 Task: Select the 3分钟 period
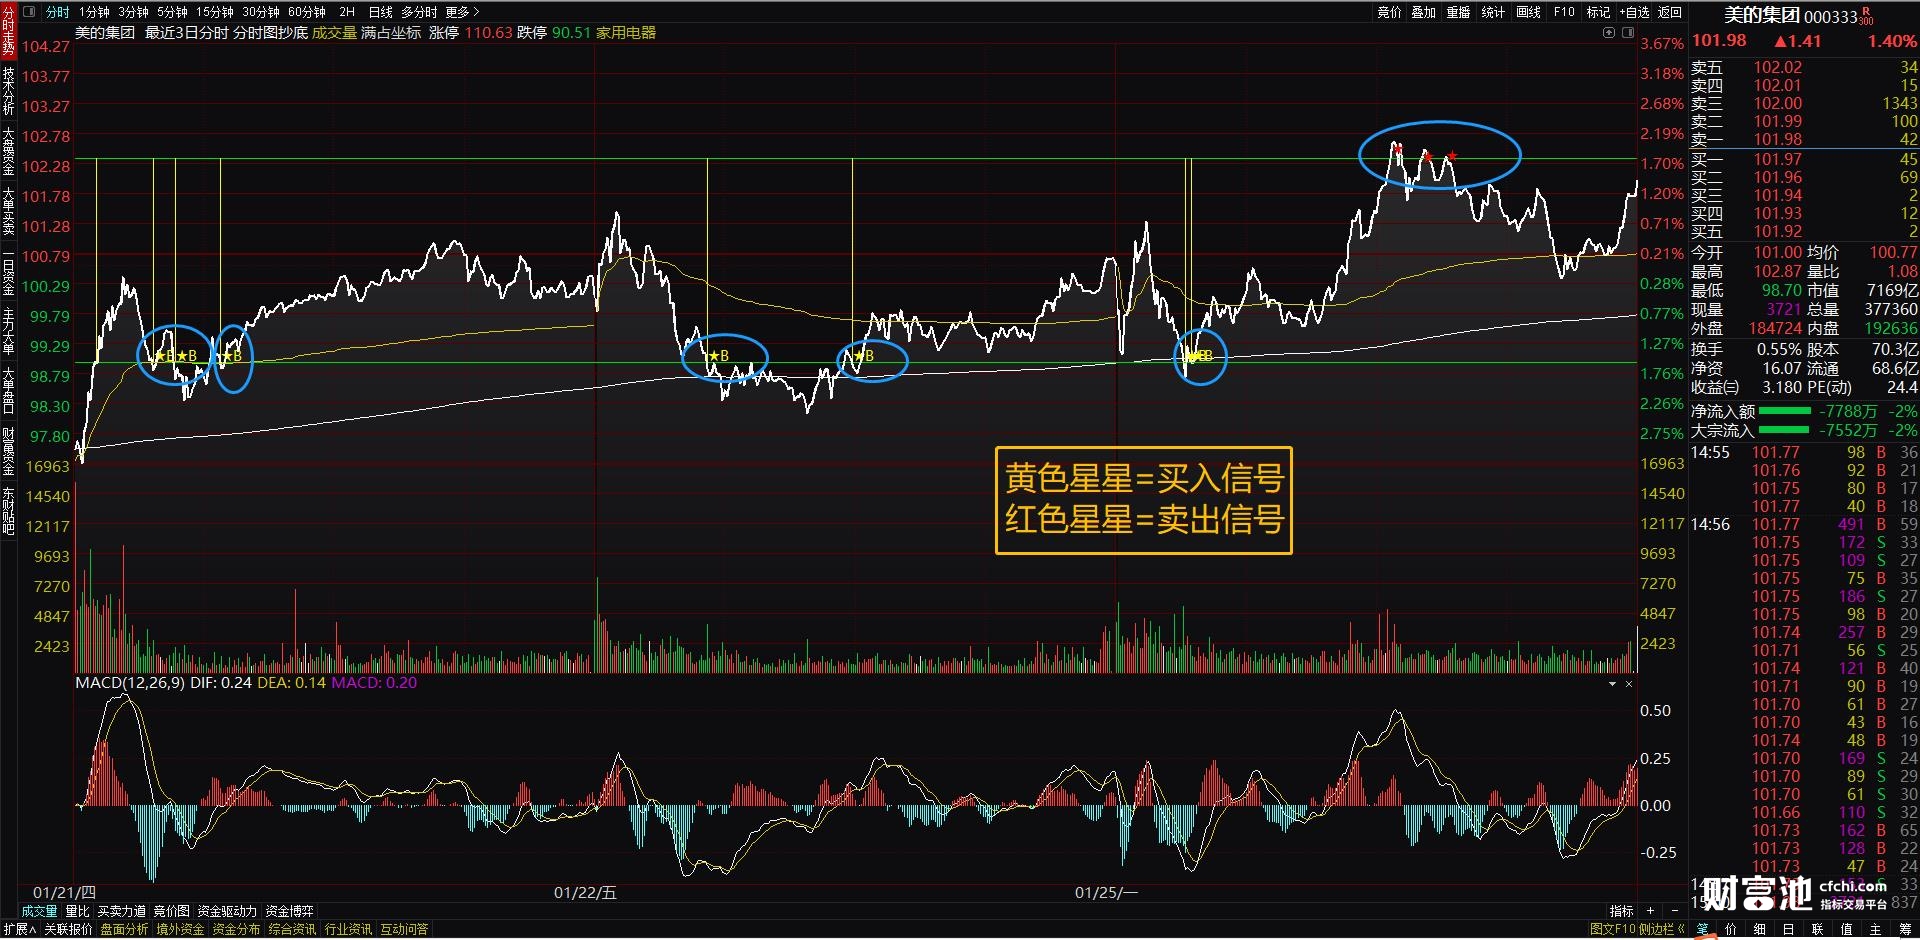pyautogui.click(x=133, y=12)
